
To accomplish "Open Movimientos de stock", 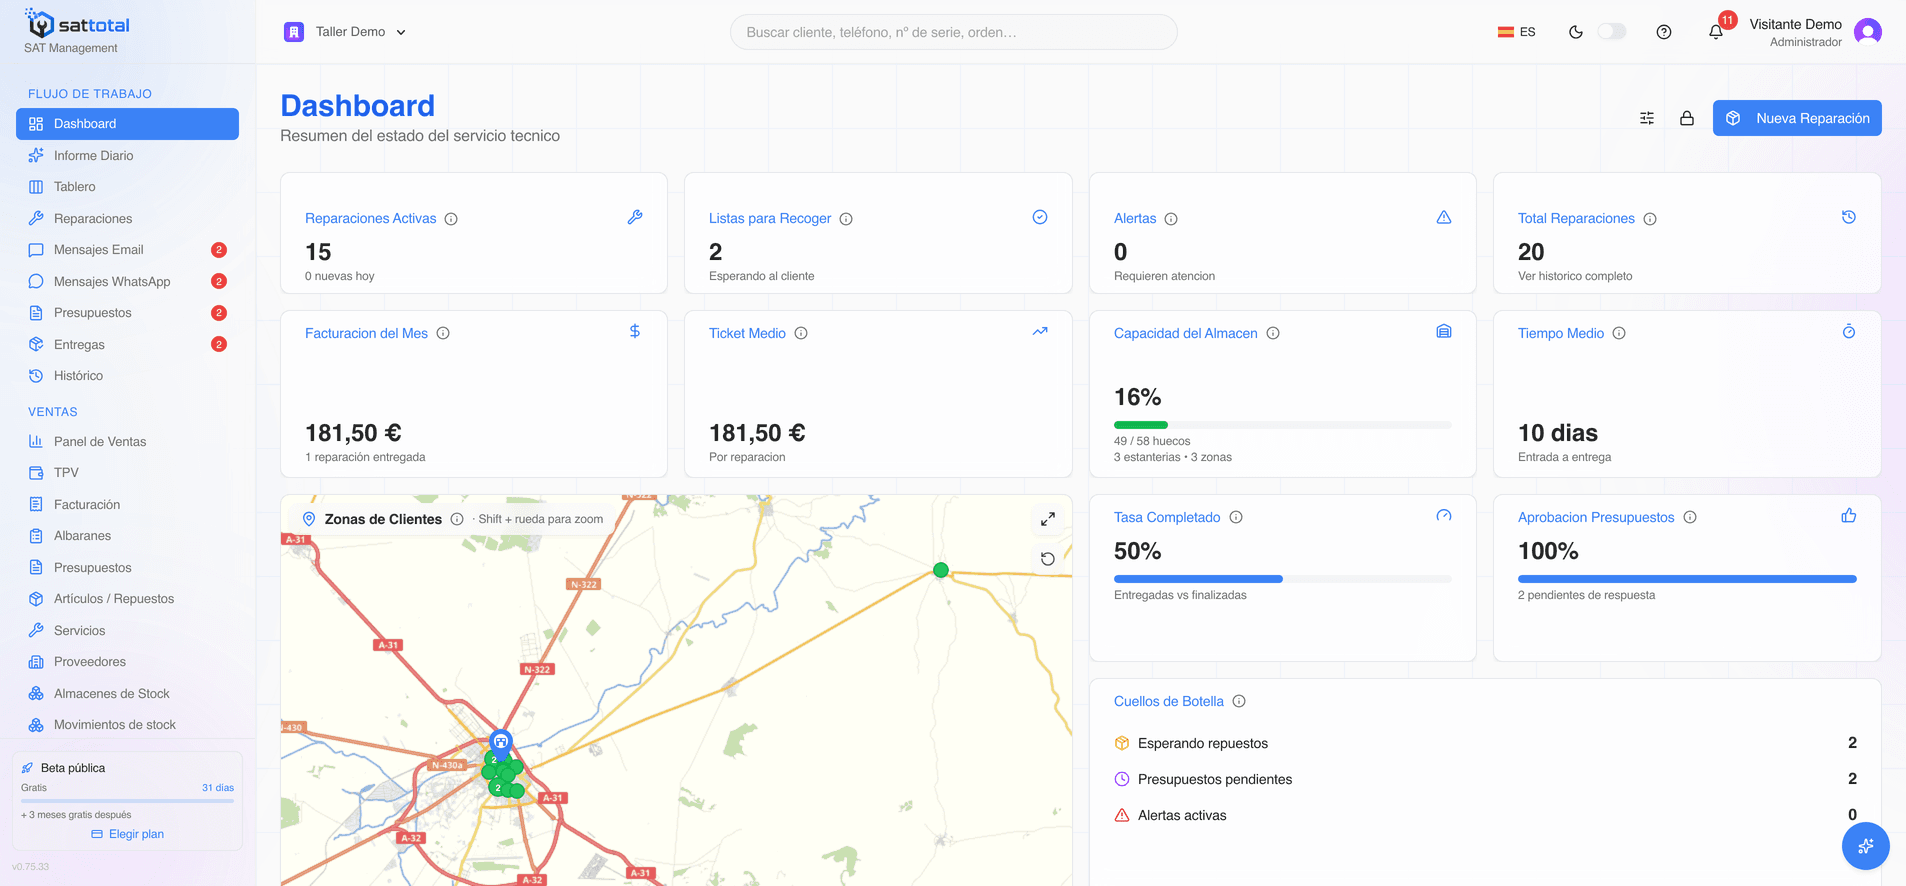I will [x=127, y=725].
